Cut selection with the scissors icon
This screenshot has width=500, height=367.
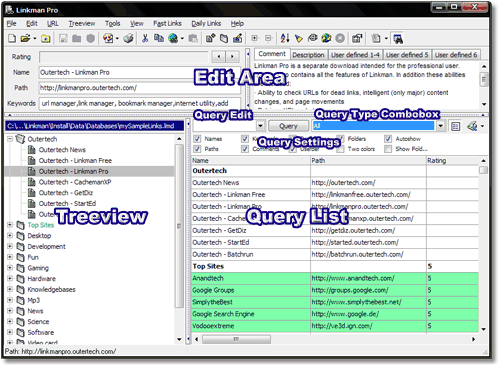145,39
